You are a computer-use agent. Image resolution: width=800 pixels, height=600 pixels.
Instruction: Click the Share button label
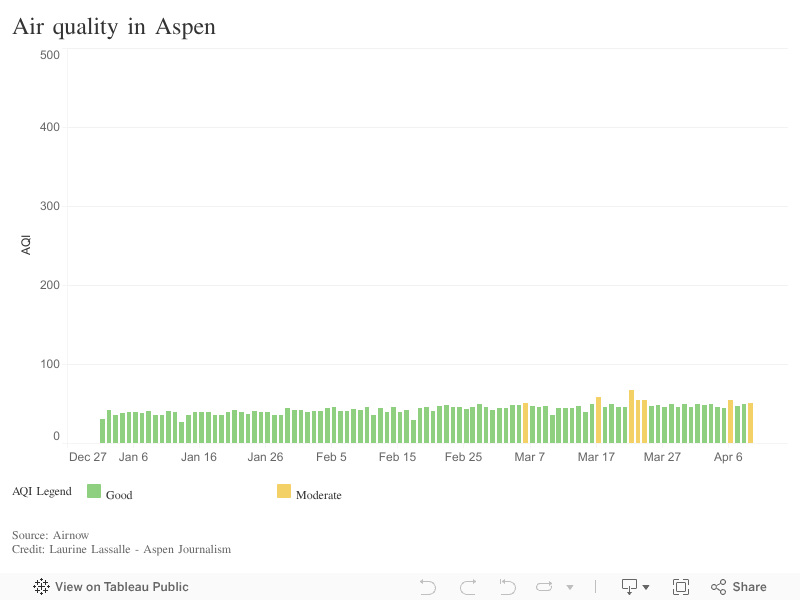coord(749,587)
